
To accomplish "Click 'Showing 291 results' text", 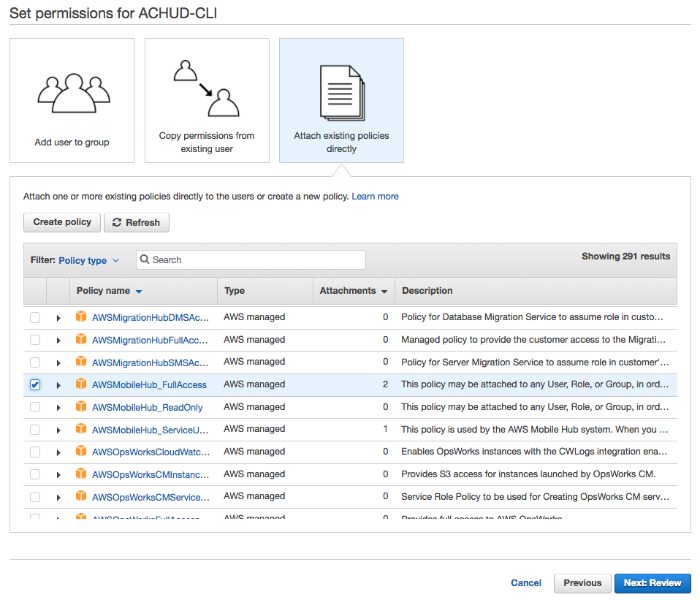I will [x=626, y=256].
